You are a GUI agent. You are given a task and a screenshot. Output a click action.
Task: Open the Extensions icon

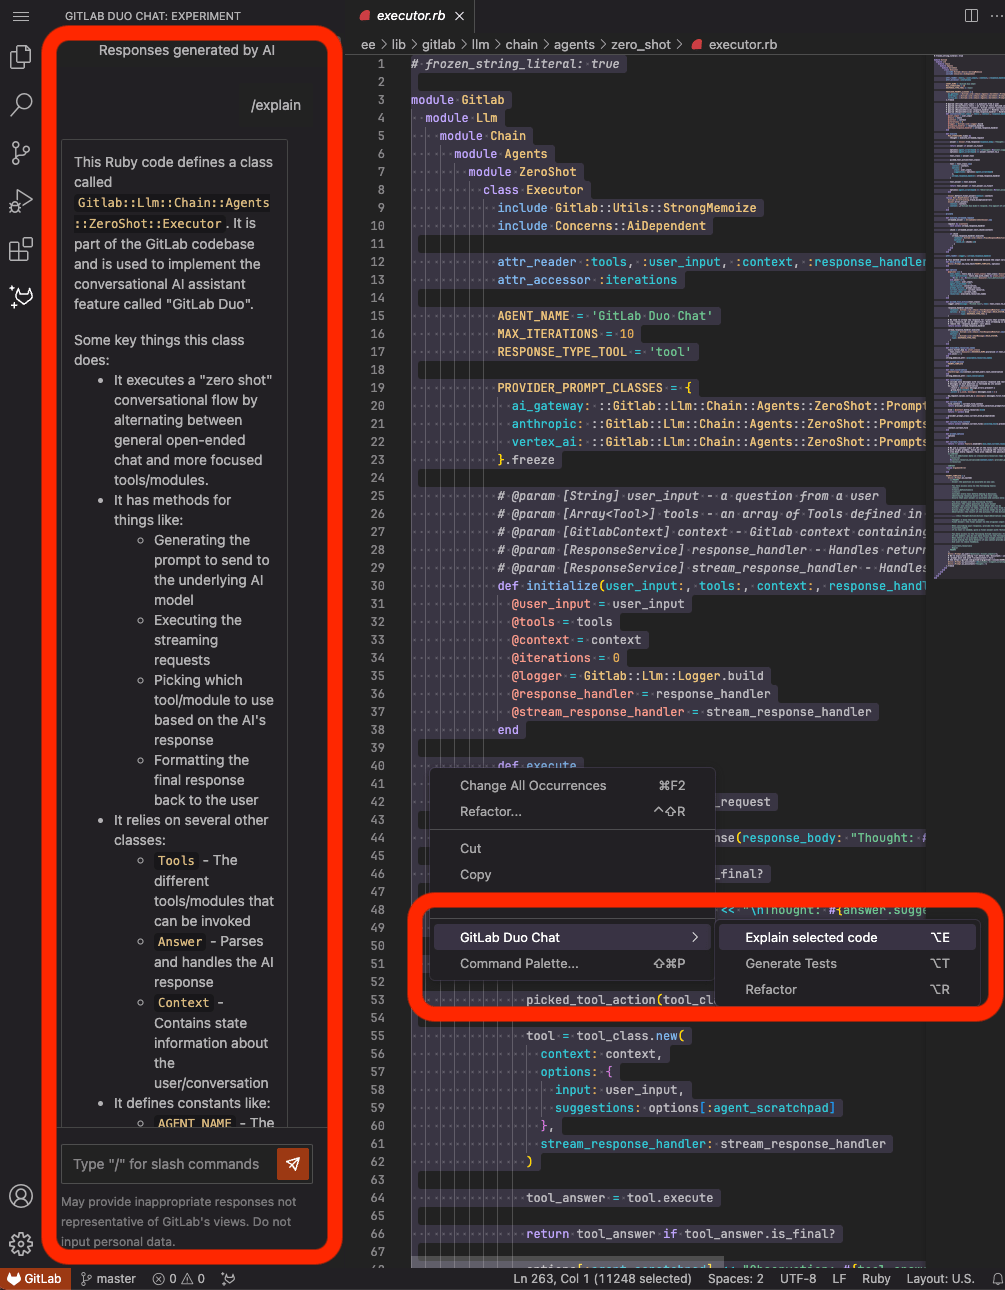click(20, 249)
